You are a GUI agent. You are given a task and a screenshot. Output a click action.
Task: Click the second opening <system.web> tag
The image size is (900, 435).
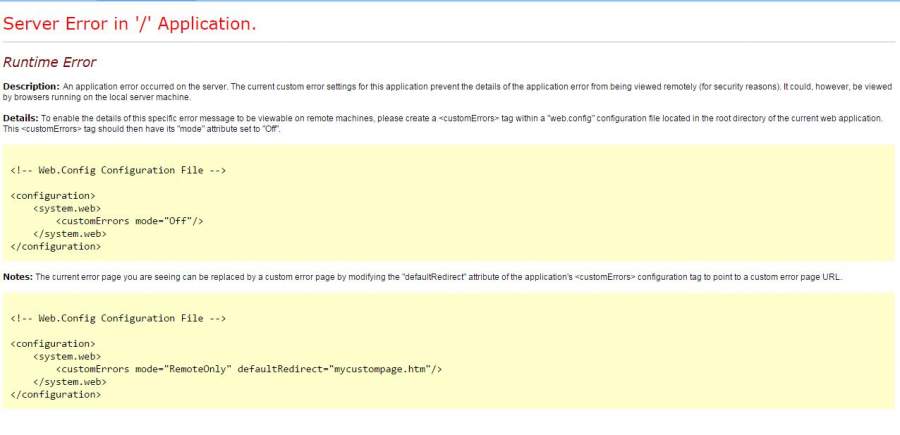pos(67,356)
